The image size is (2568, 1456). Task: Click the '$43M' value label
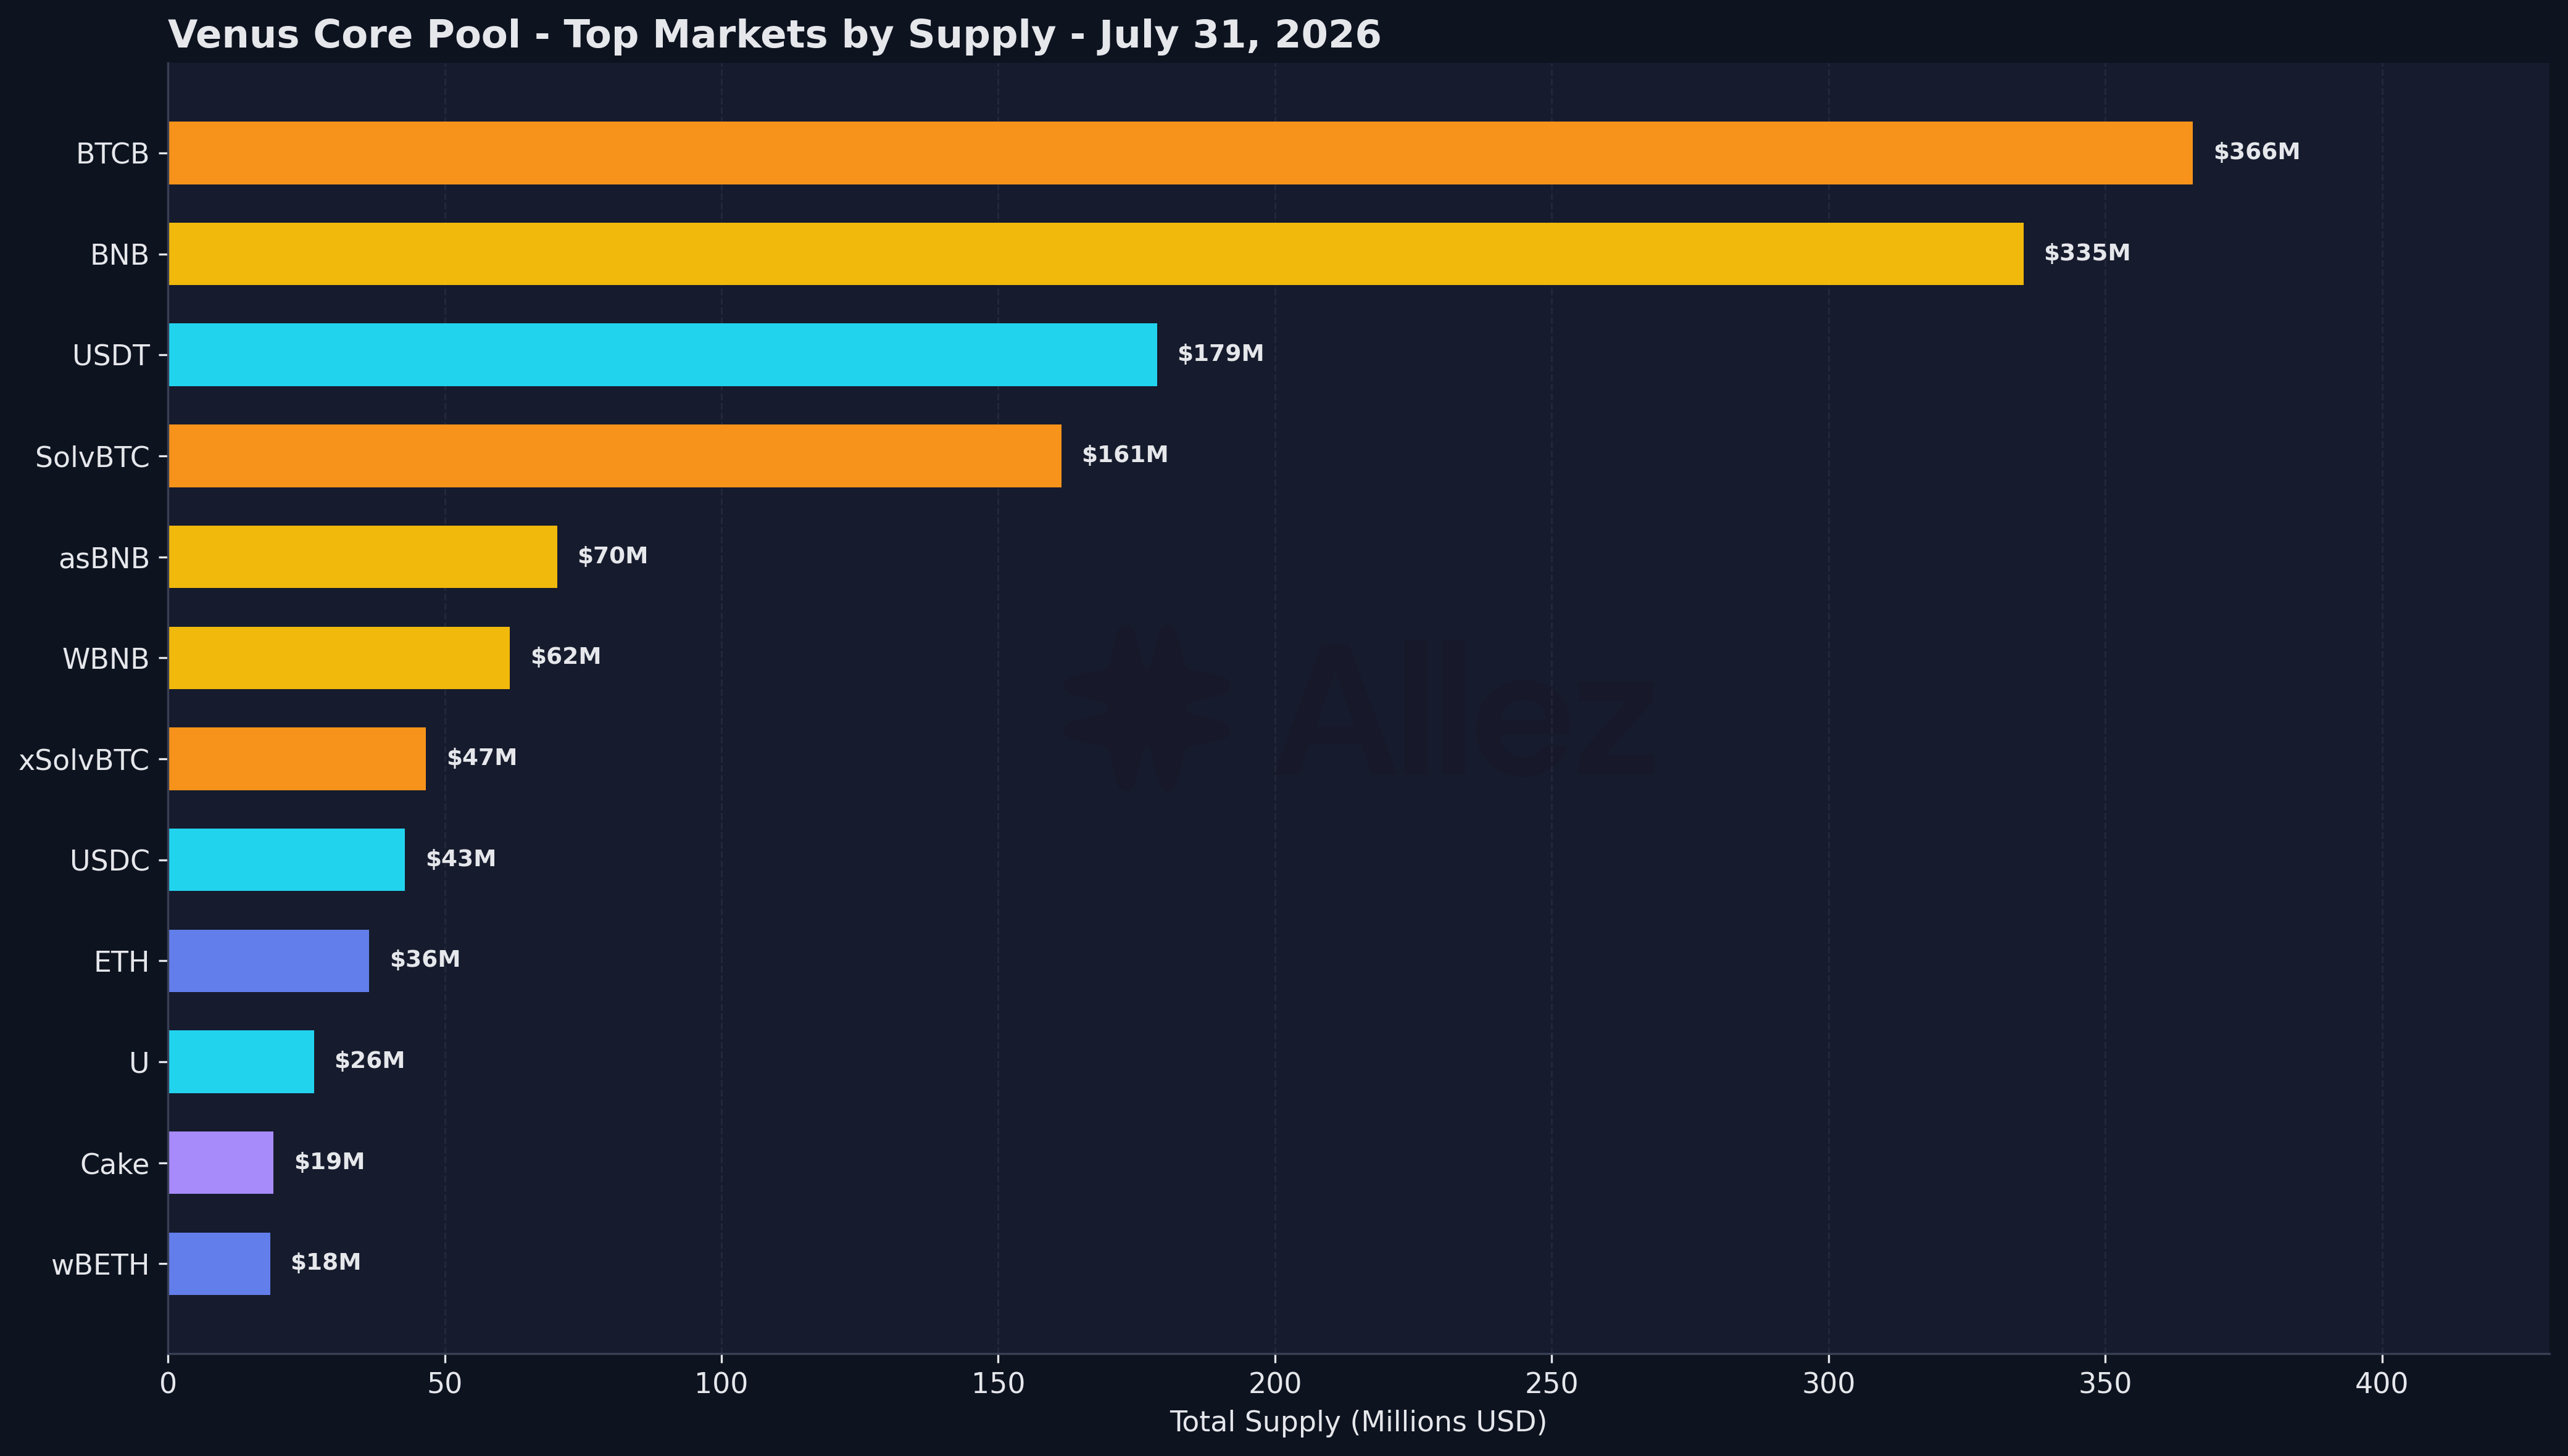coord(460,859)
